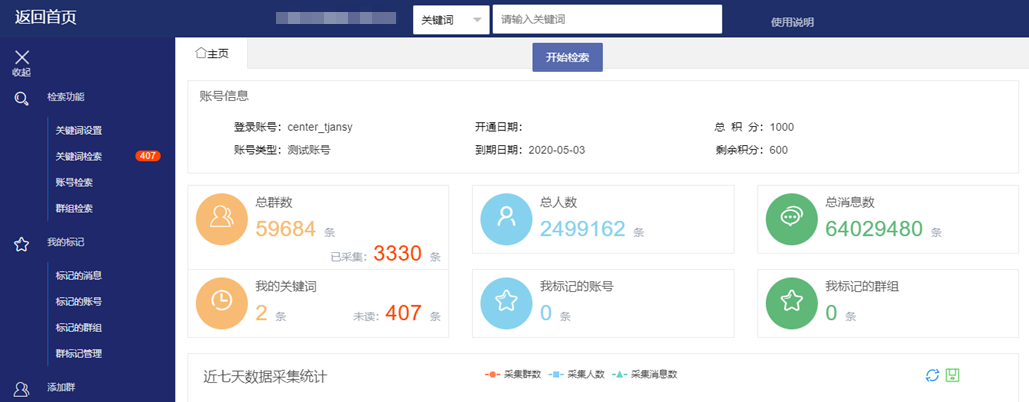Click the star icon beside 我的标记
The width and height of the screenshot is (1029, 402).
[21, 243]
